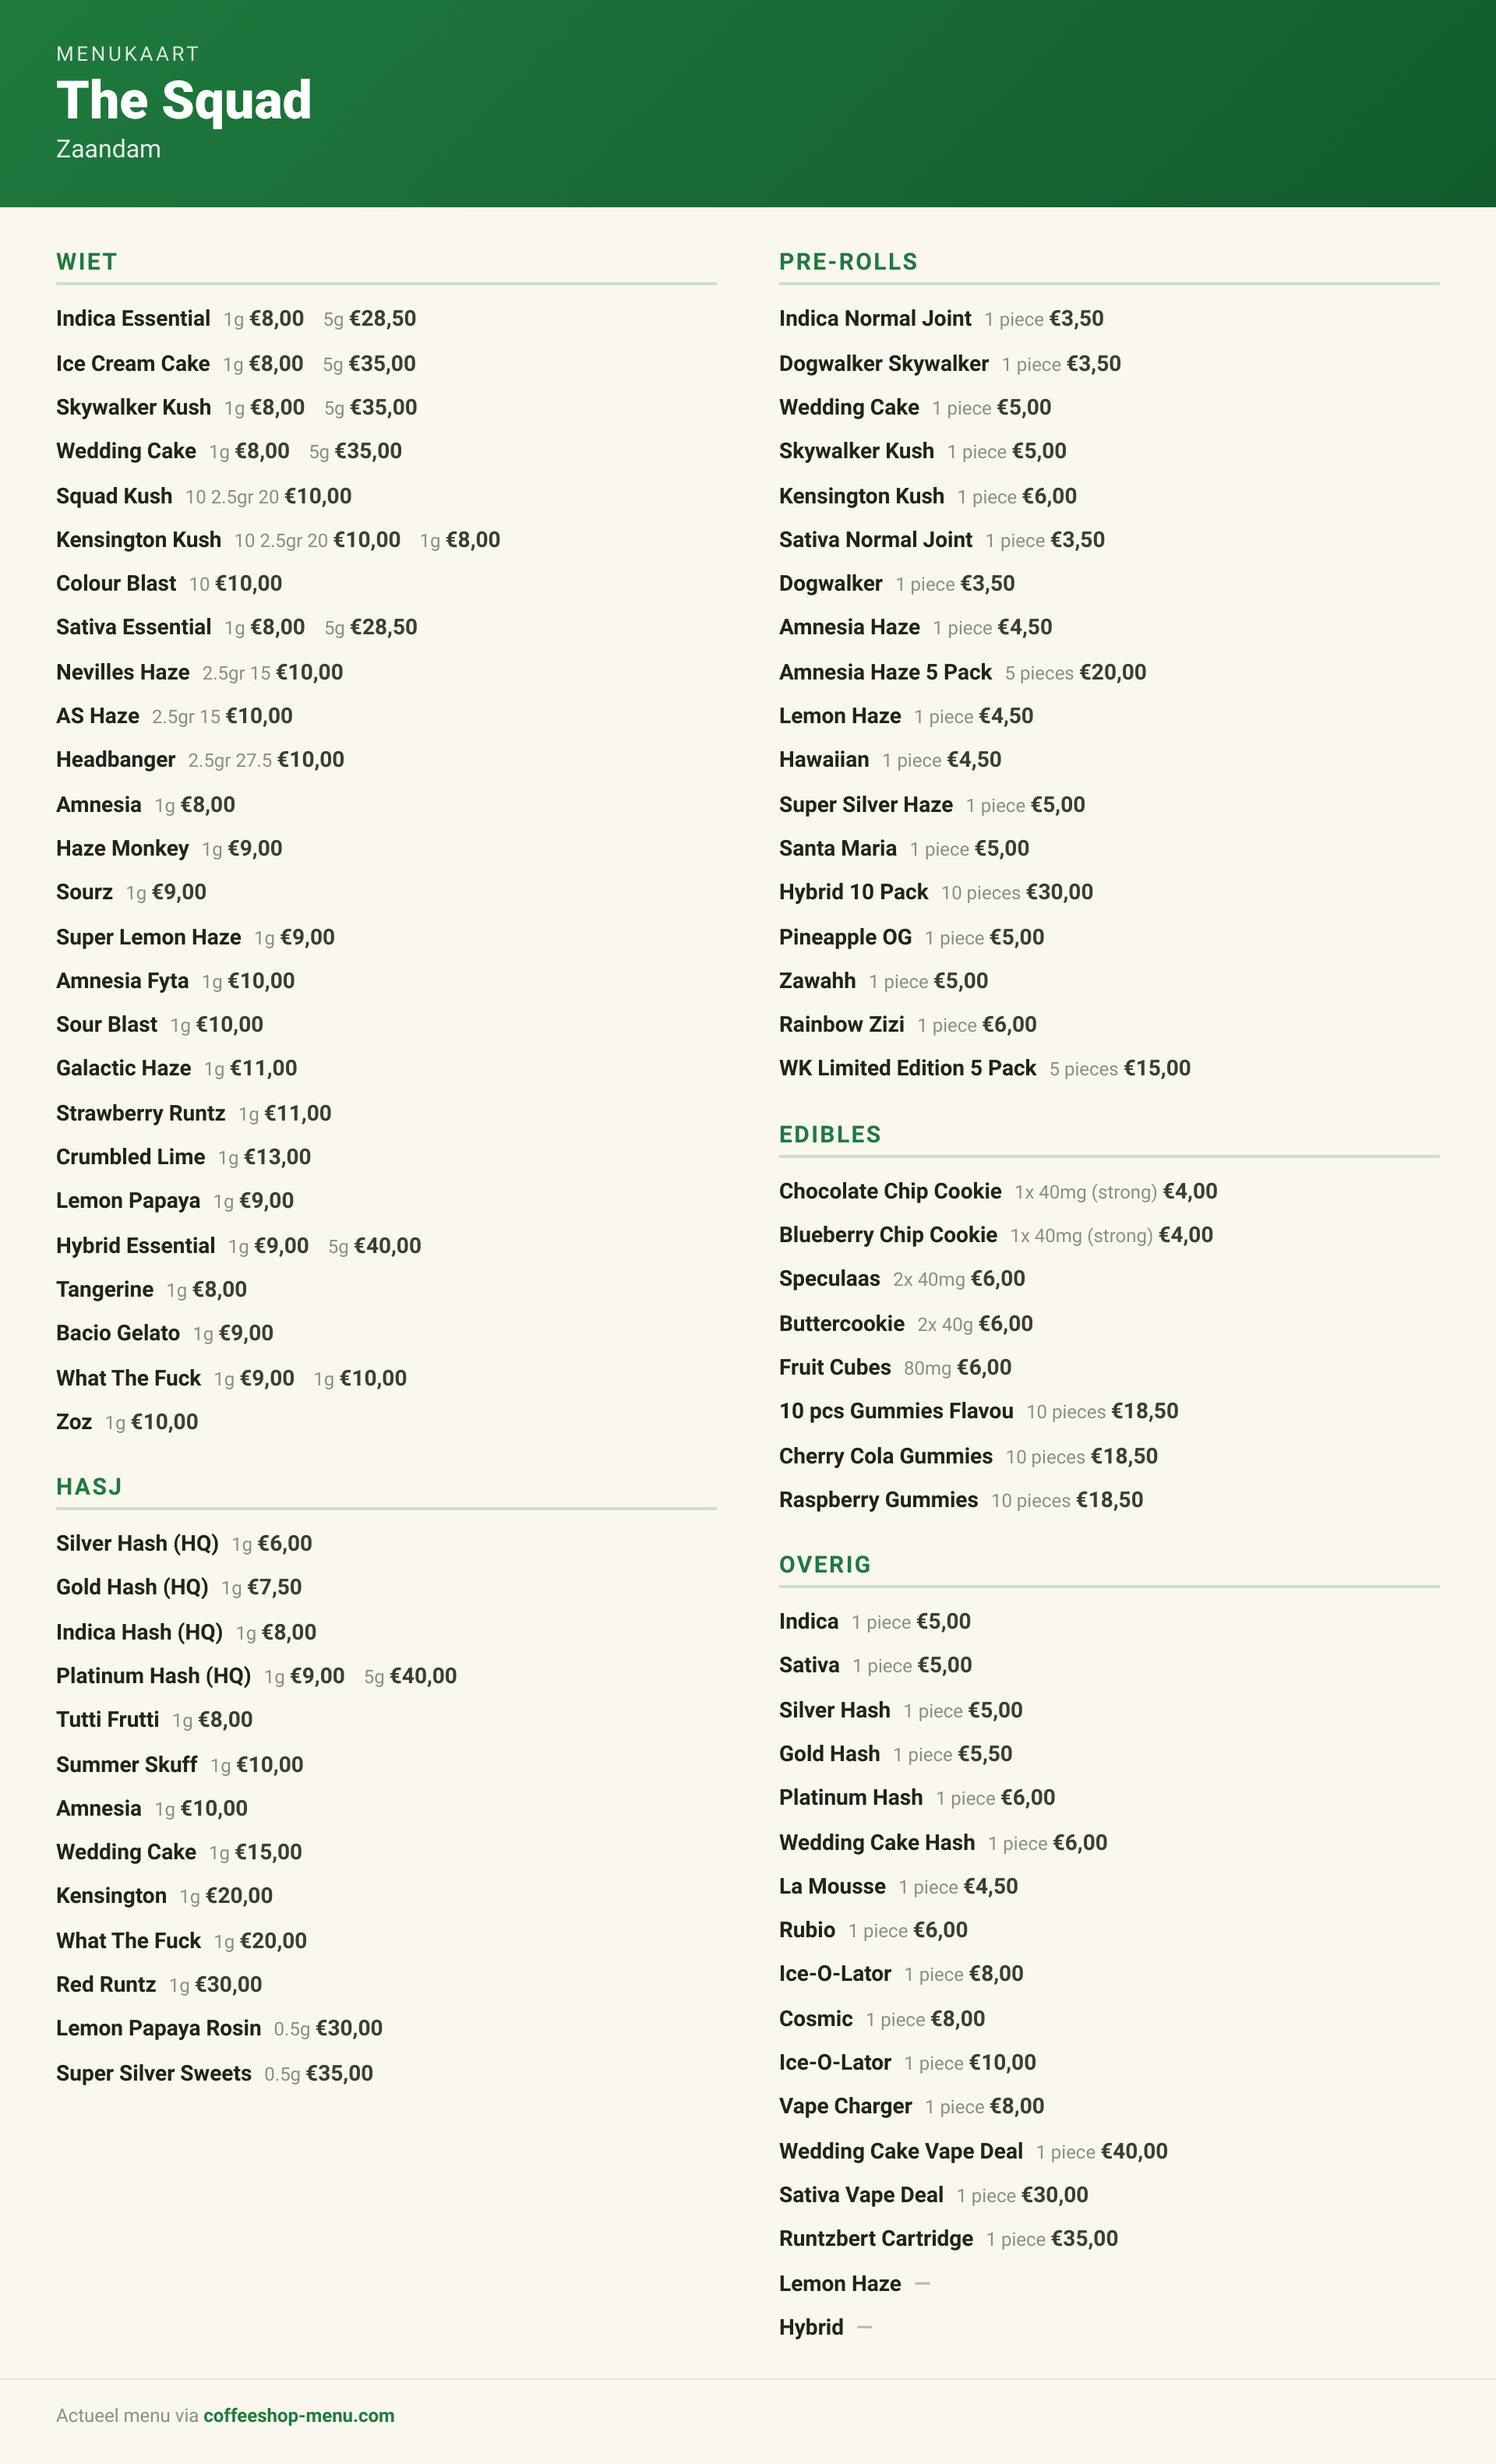The height and width of the screenshot is (2464, 1496).
Task: Select the WIET section heading
Action: point(87,262)
